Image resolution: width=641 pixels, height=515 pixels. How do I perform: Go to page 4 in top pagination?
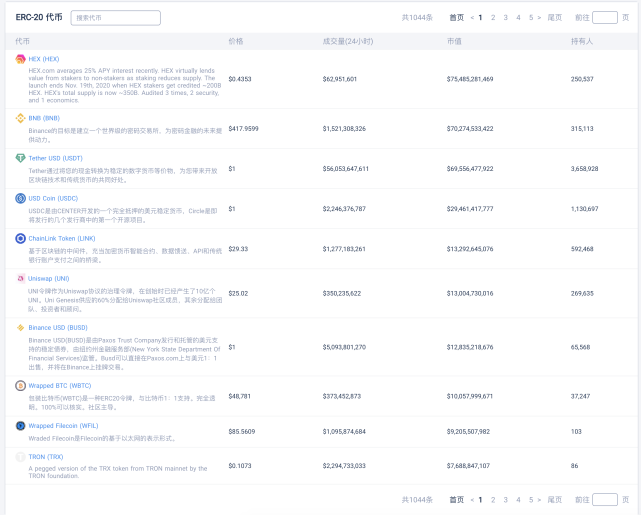point(518,18)
